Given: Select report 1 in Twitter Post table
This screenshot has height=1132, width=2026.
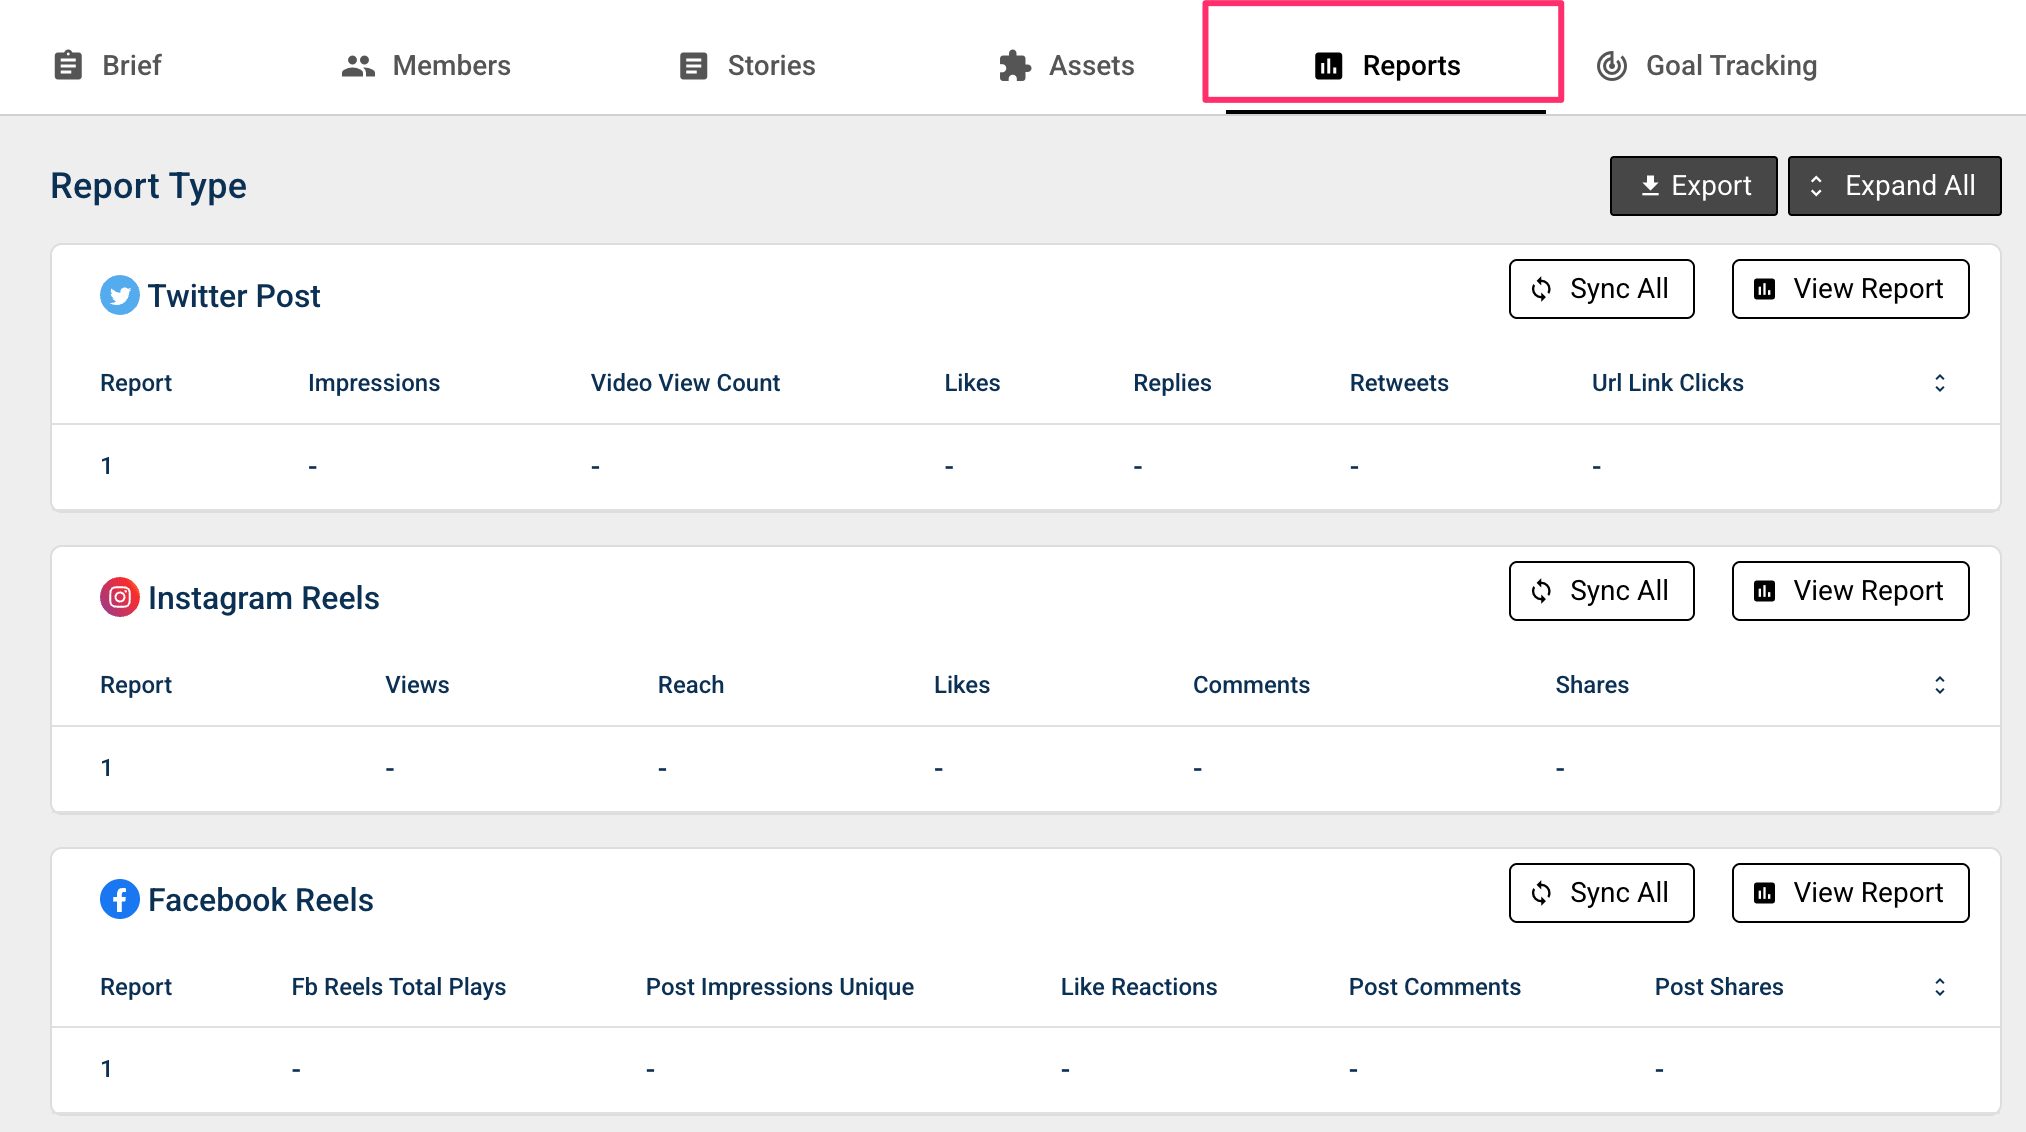Looking at the screenshot, I should click(x=106, y=466).
